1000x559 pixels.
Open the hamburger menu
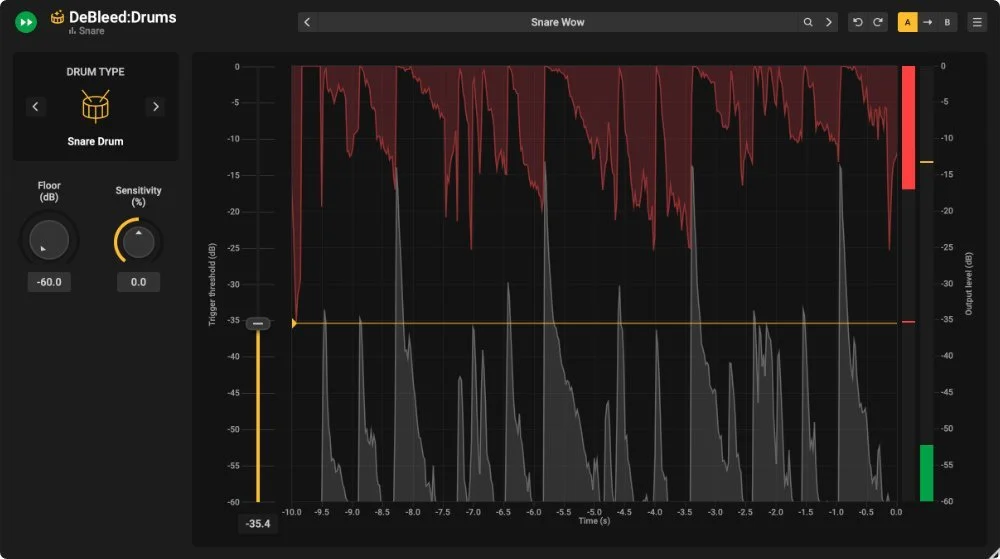tap(976, 22)
